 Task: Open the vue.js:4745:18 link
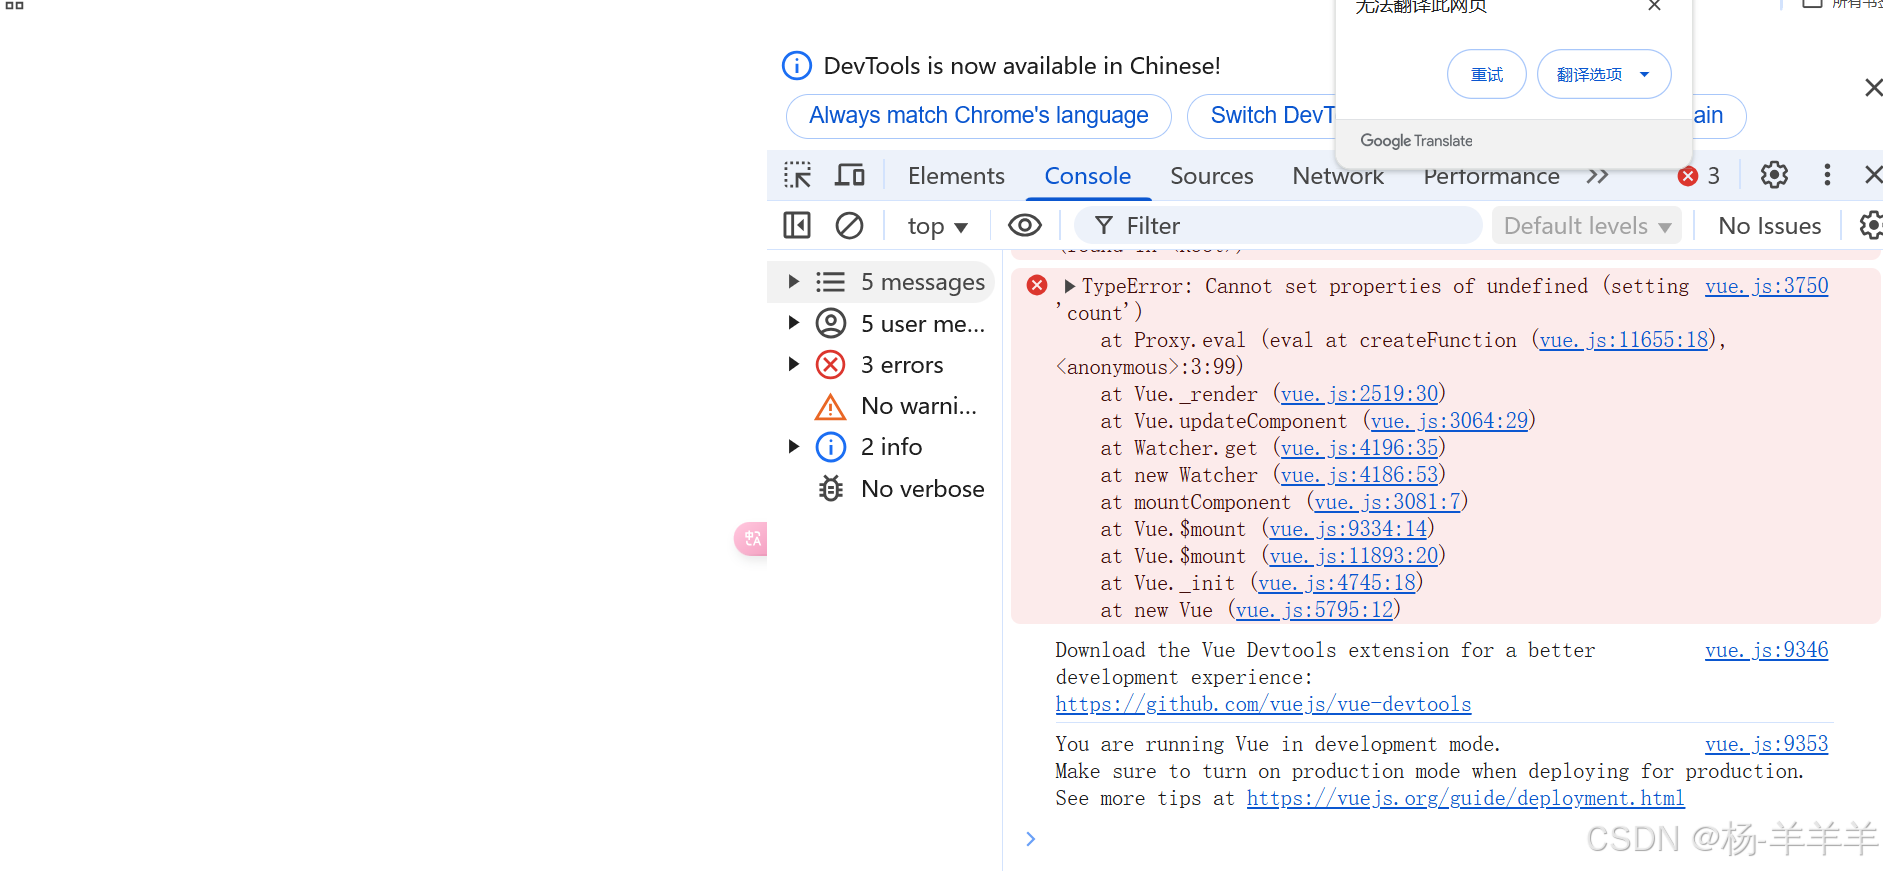click(x=1337, y=583)
